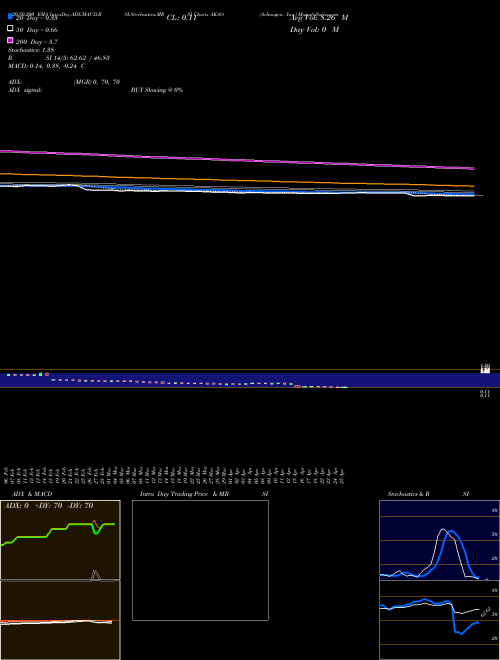
Task: Click the '(MGR) 0, 70, 70' ADX values
Action: [x=97, y=82]
